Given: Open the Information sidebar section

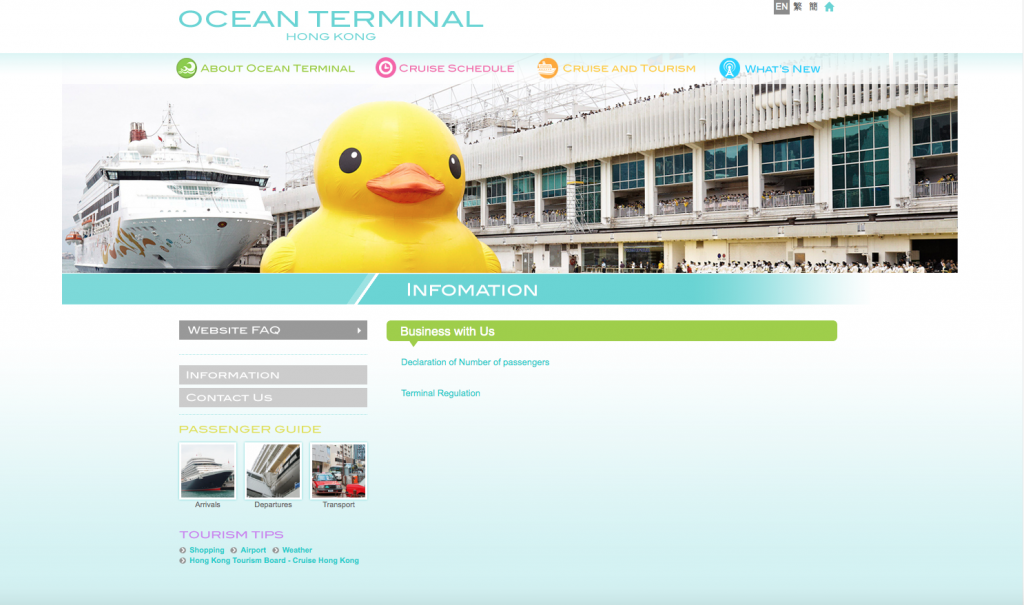Looking at the screenshot, I should [273, 375].
